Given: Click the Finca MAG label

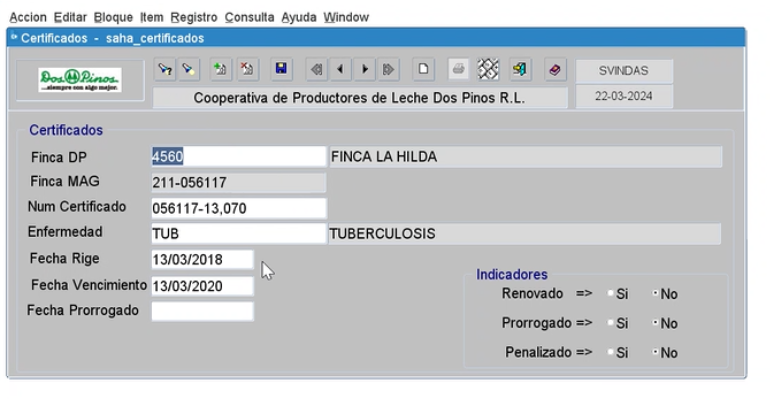Looking at the screenshot, I should coord(64,181).
